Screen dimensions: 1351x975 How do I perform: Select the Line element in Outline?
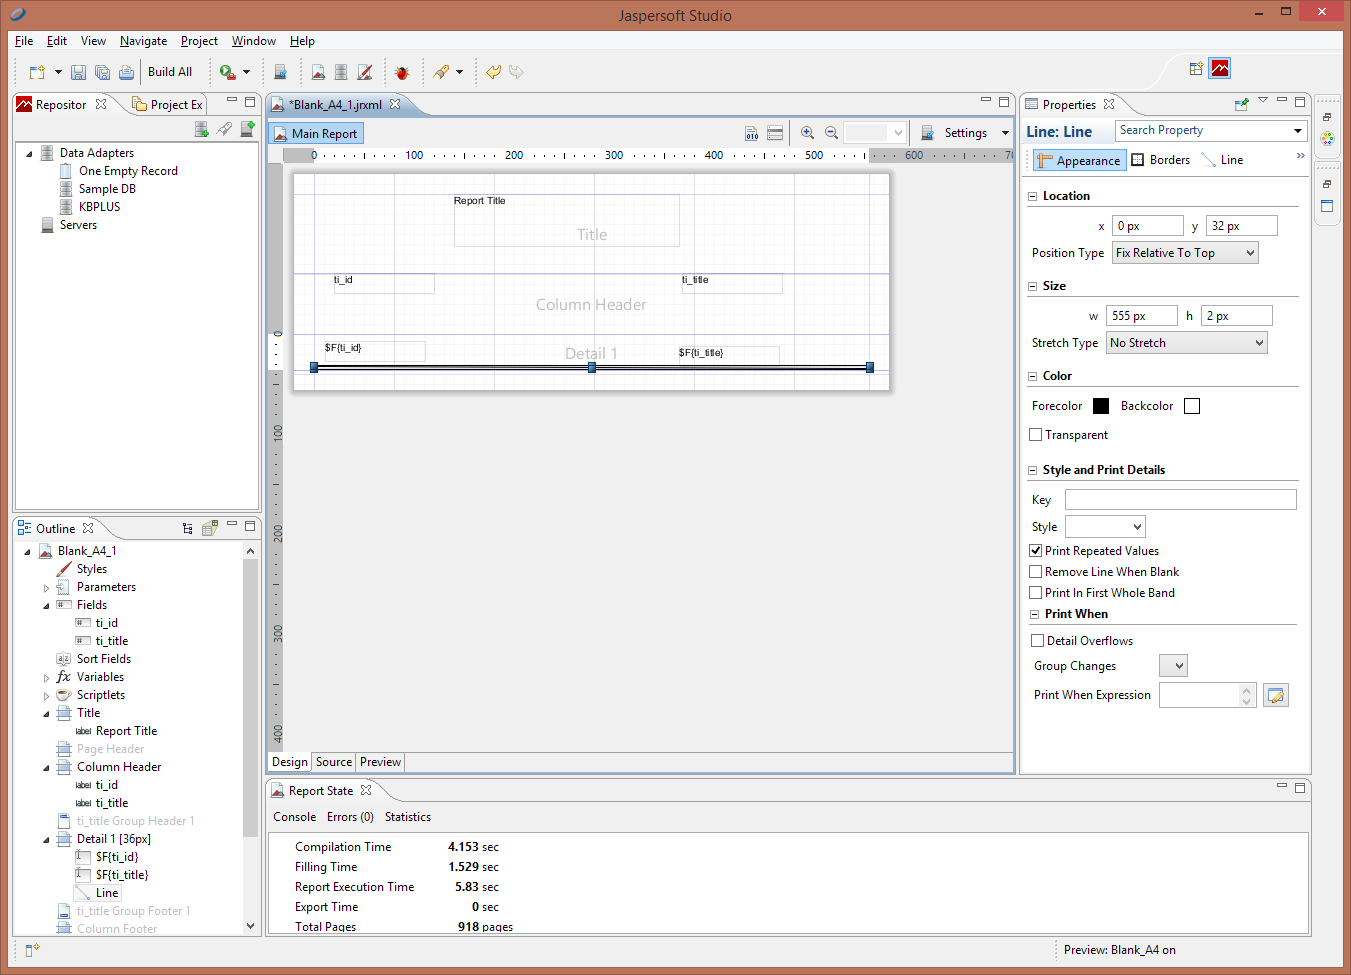click(x=98, y=893)
